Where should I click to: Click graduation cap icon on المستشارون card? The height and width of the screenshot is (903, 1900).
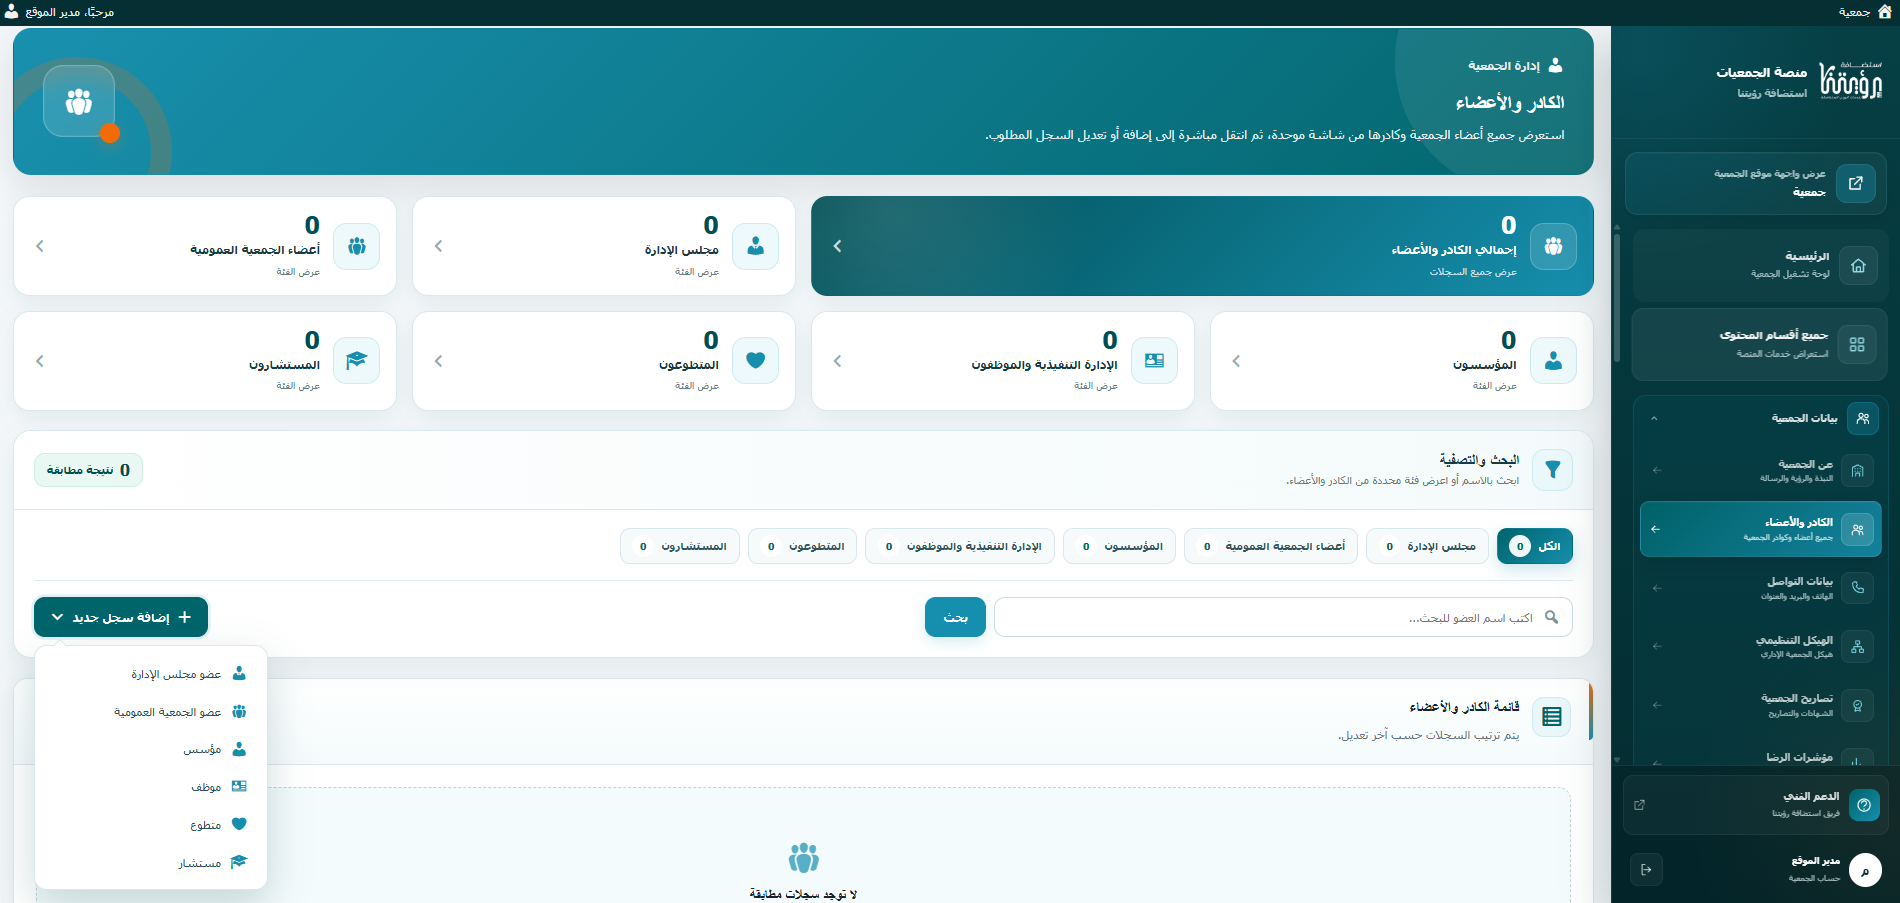coord(357,360)
